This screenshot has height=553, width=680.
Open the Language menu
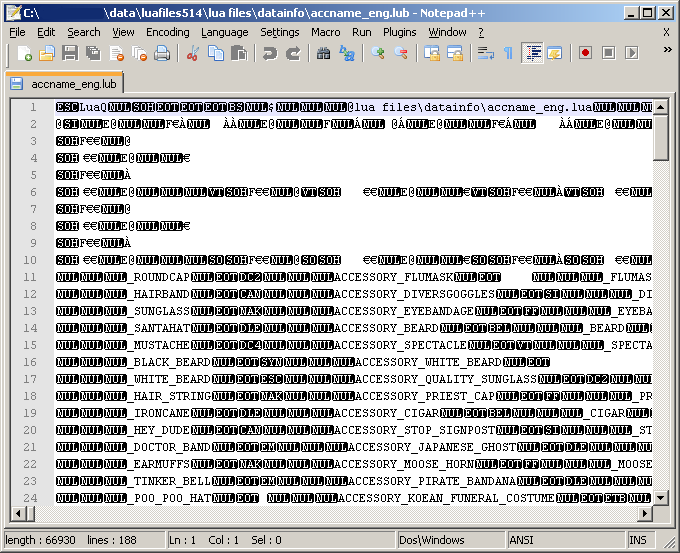(224, 32)
